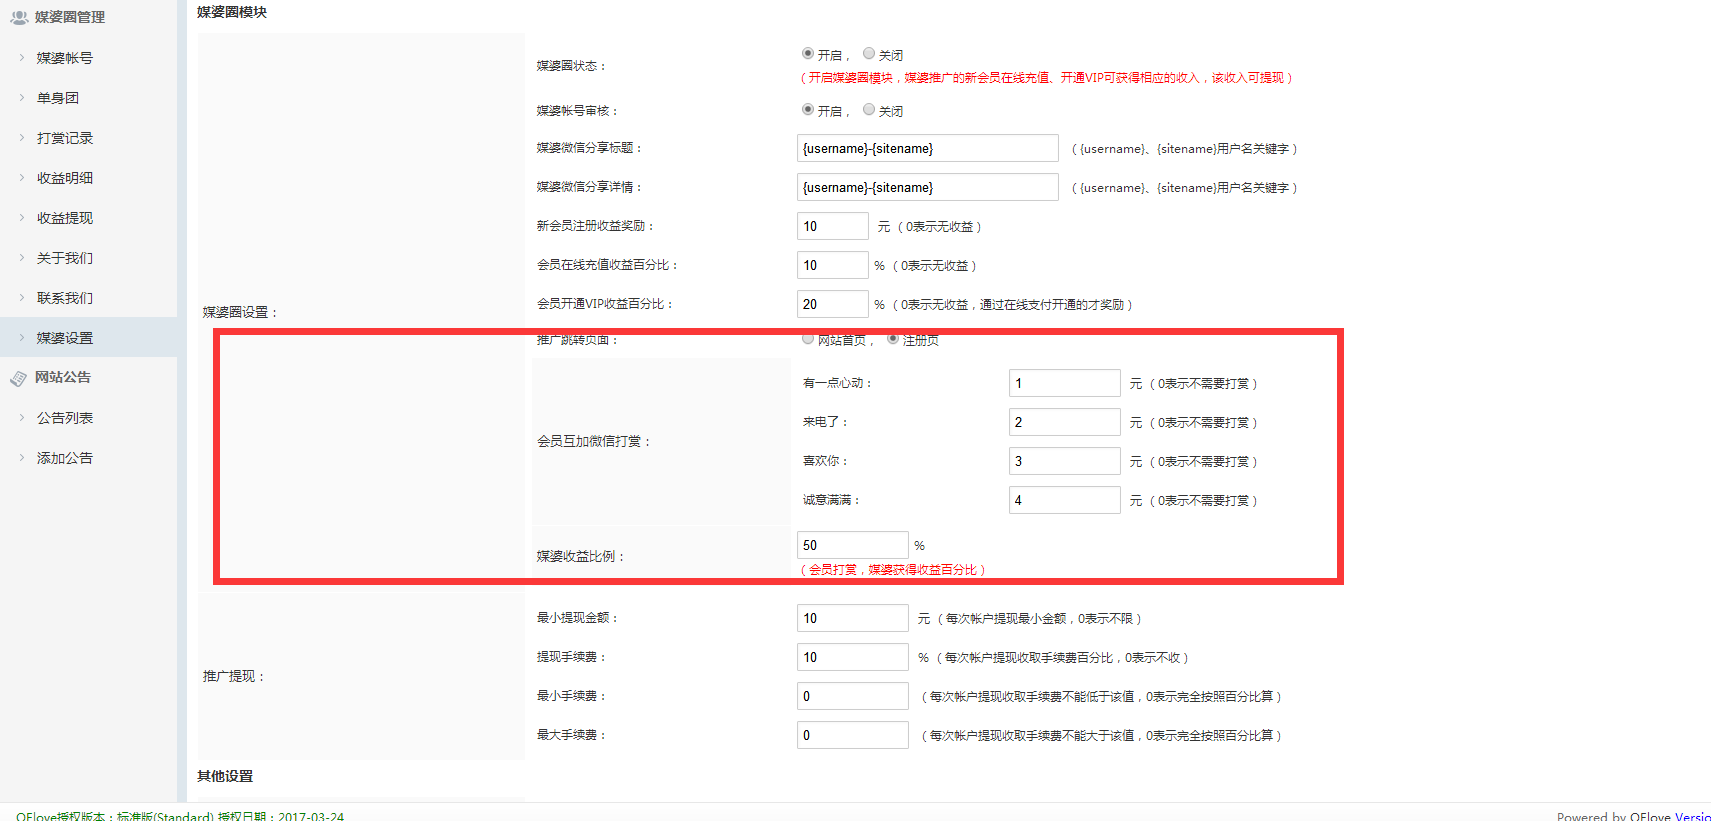
Task: Click the 媒婆微信分享标题 input field
Action: [x=928, y=148]
